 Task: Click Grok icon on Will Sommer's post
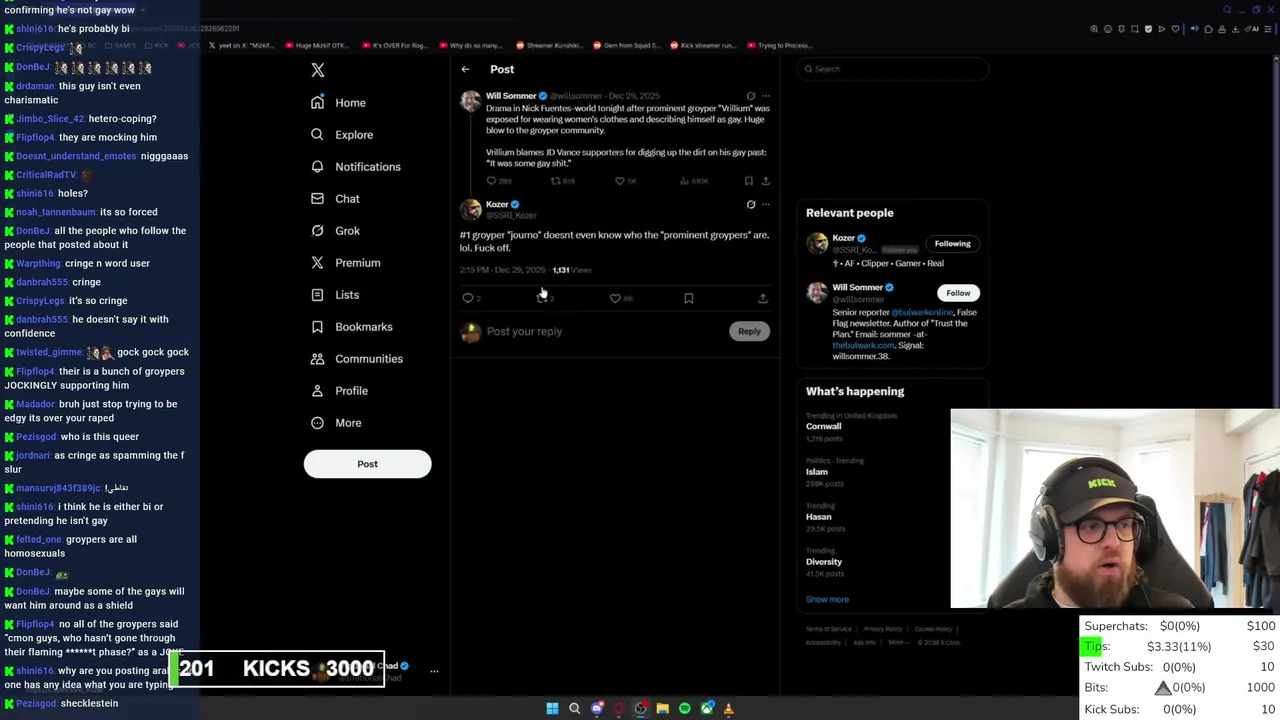click(751, 96)
